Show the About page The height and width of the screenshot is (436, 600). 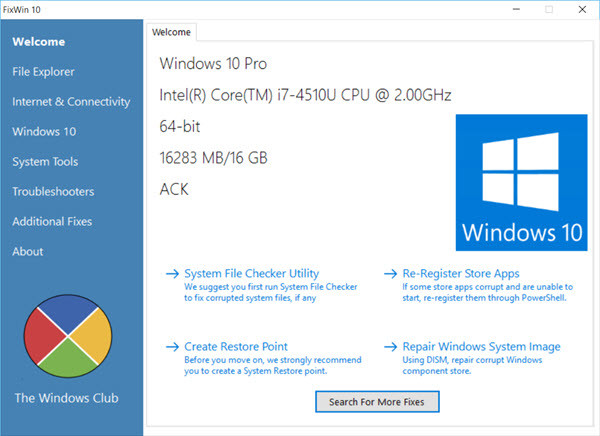coord(28,252)
